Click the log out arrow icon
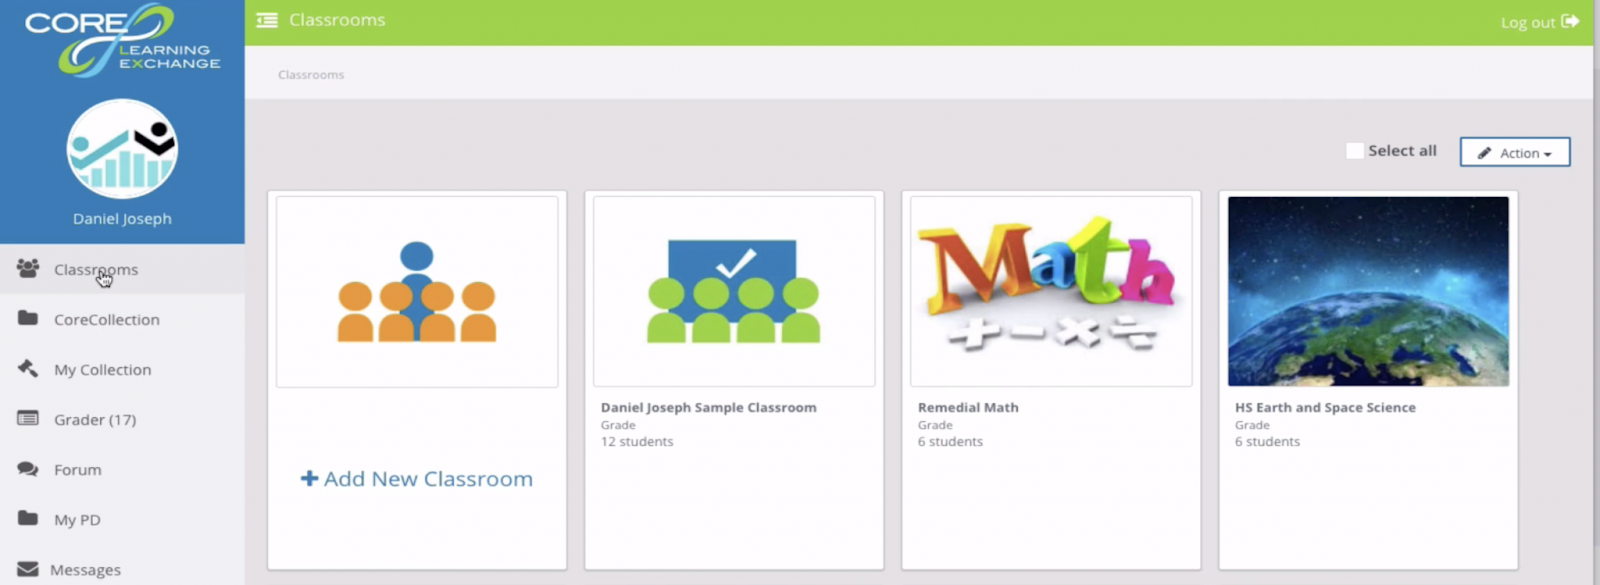 1570,21
